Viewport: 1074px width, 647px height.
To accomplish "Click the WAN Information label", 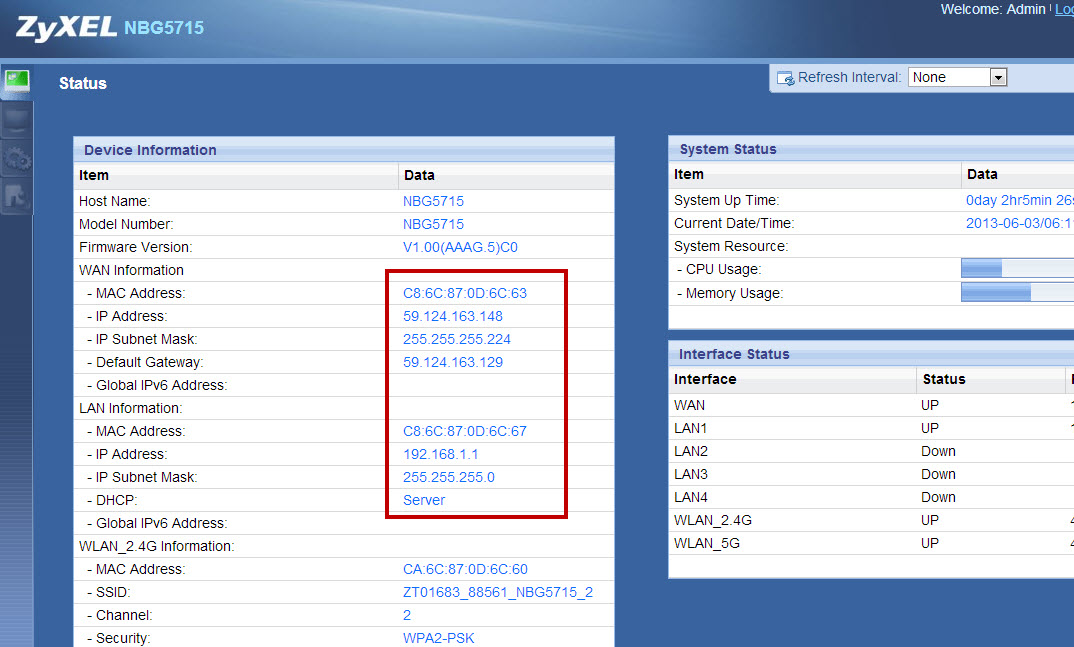I will pyautogui.click(x=131, y=270).
